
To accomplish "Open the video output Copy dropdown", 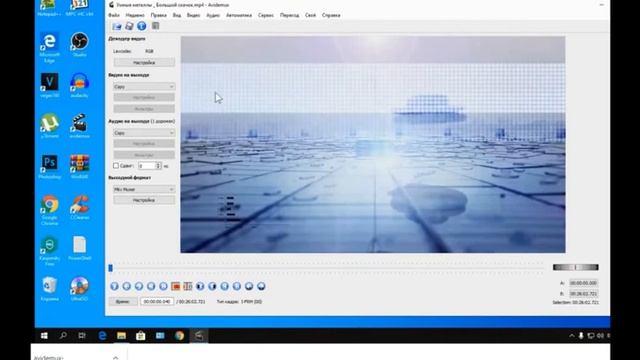I will coord(144,87).
